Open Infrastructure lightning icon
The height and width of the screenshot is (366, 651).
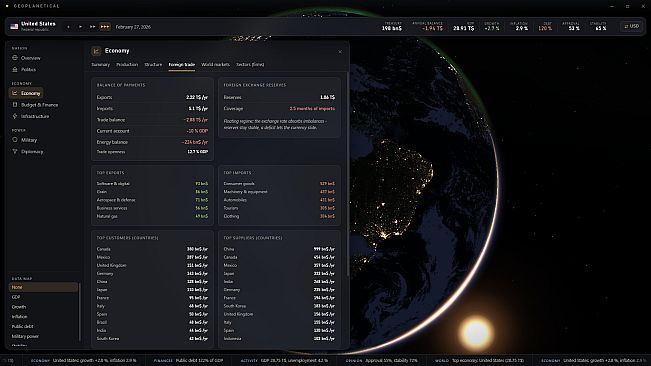(15, 116)
